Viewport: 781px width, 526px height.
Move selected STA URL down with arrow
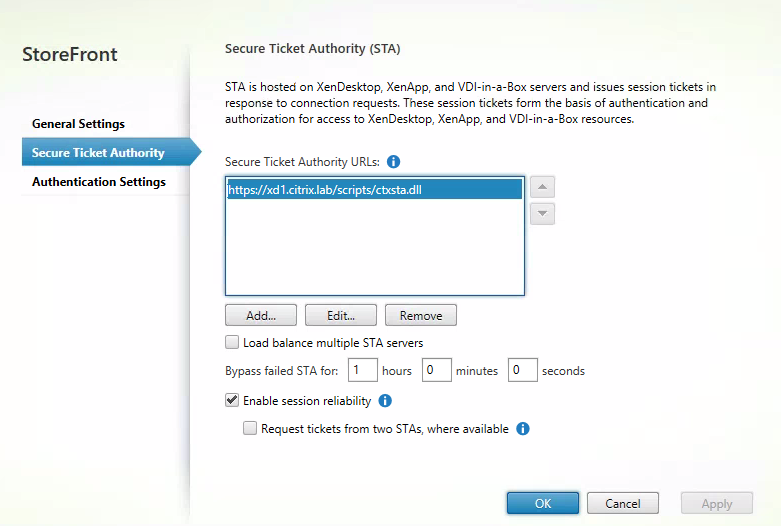[541, 213]
